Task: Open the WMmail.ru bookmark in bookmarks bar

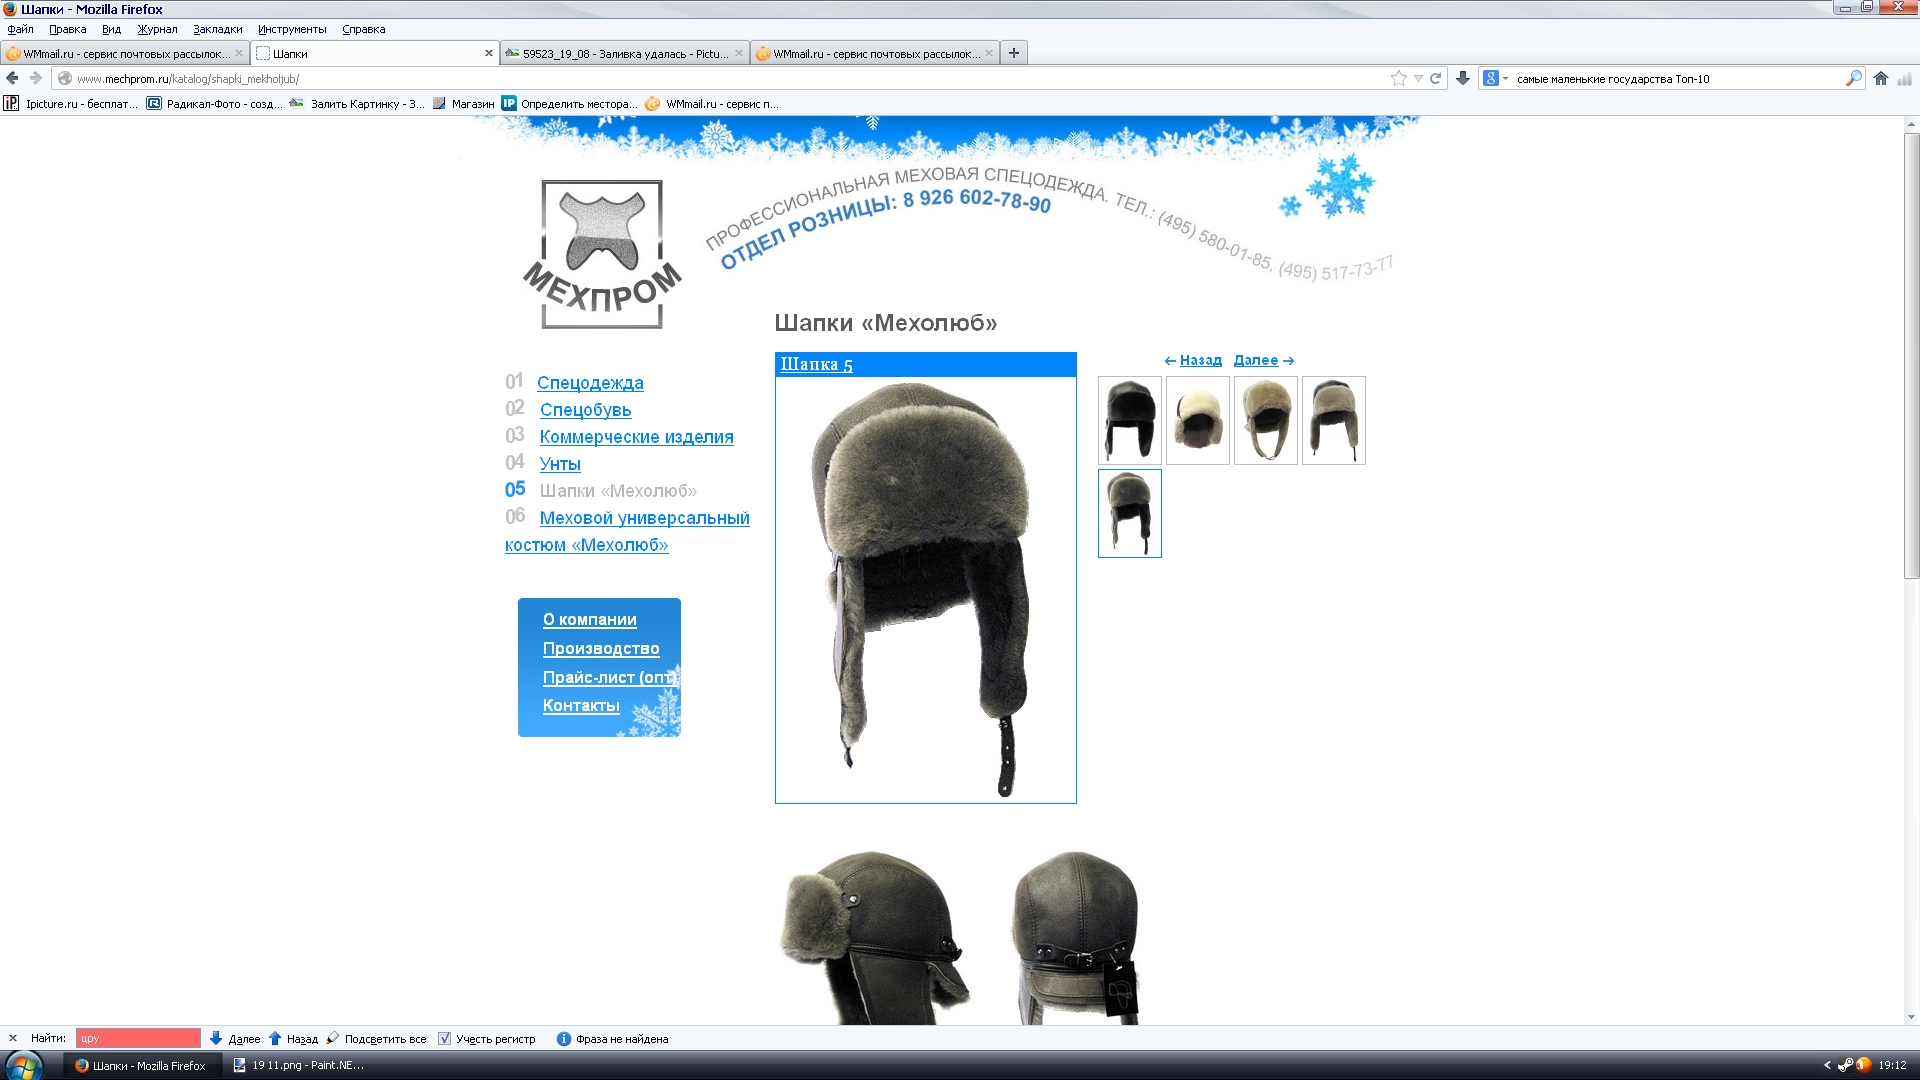Action: [x=712, y=103]
